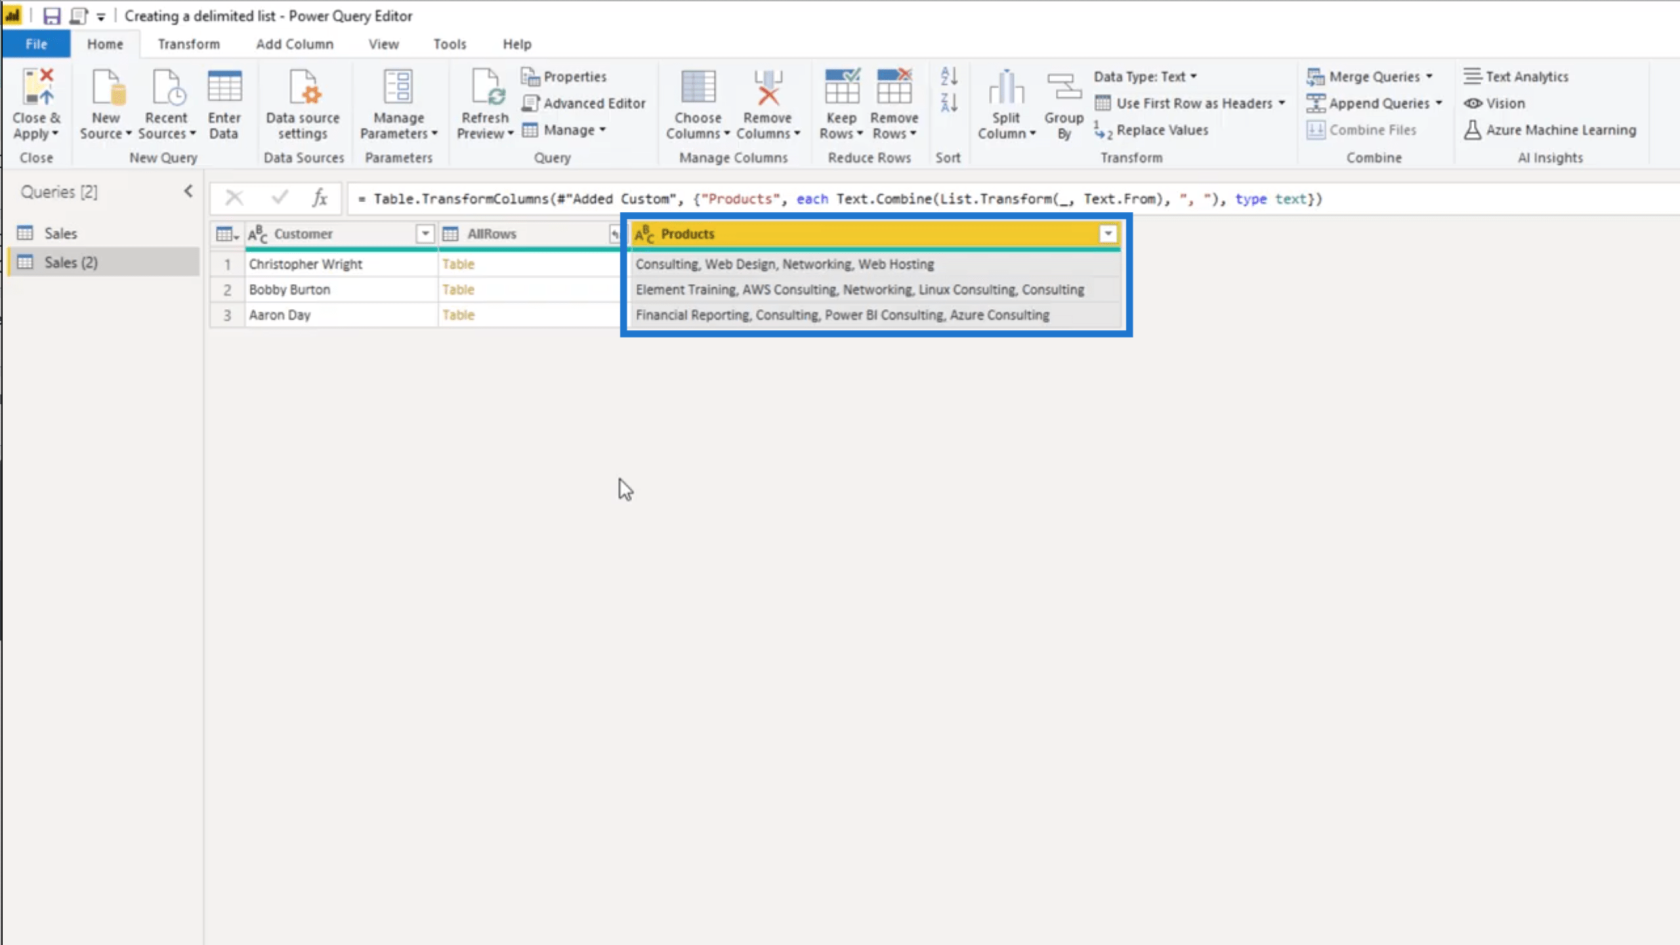Click the Choose Columns icon
Viewport: 1680px width, 945px height.
pyautogui.click(x=698, y=88)
